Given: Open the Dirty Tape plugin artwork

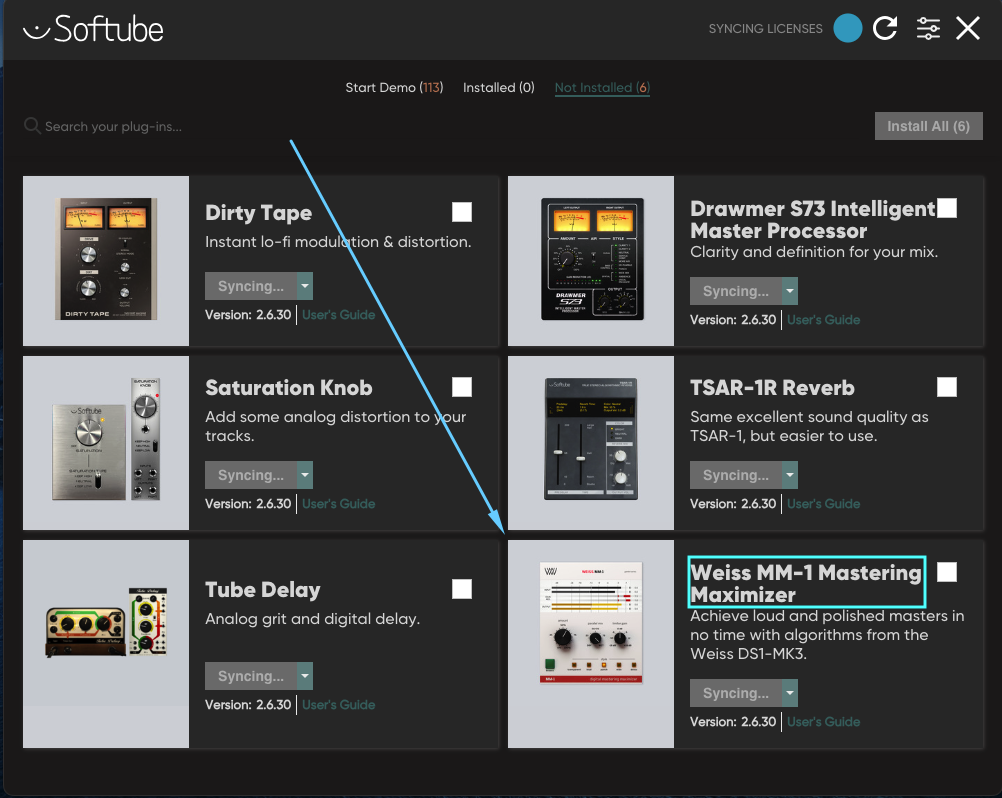Looking at the screenshot, I should click(105, 260).
